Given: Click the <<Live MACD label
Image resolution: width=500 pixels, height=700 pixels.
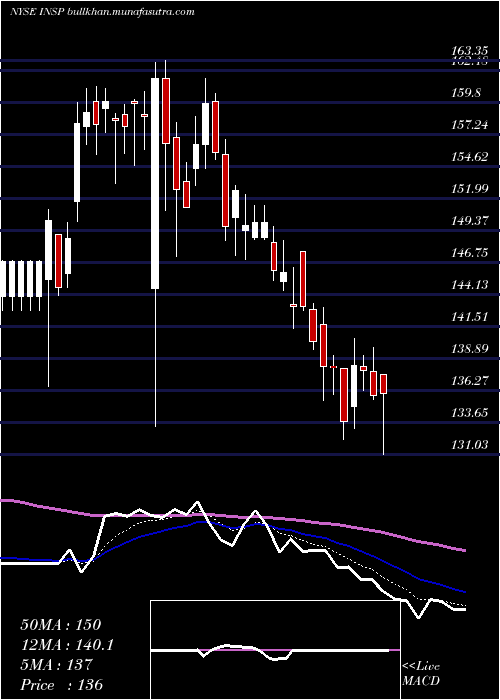Looking at the screenshot, I should tap(421, 674).
